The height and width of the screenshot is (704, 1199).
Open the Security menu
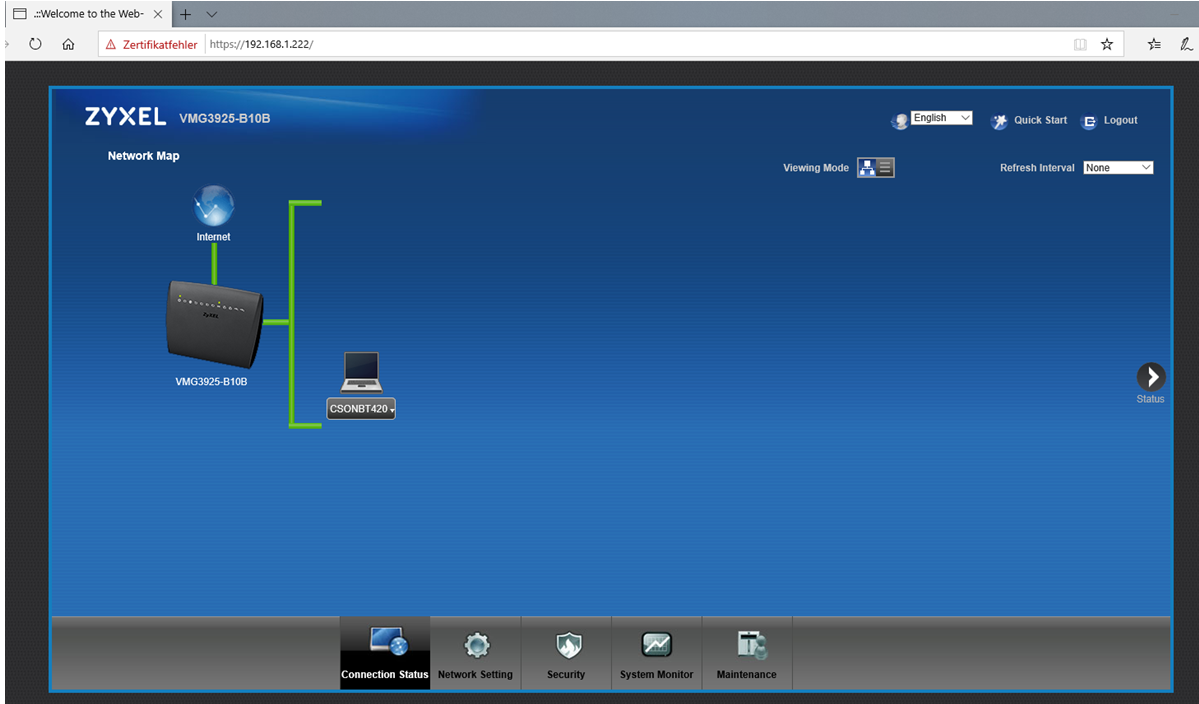pos(566,653)
